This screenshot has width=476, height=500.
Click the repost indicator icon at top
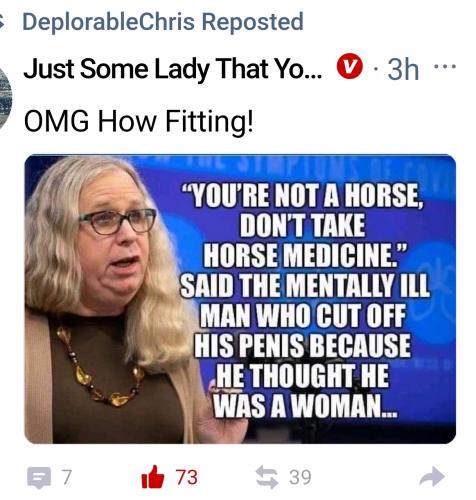[x=2, y=21]
